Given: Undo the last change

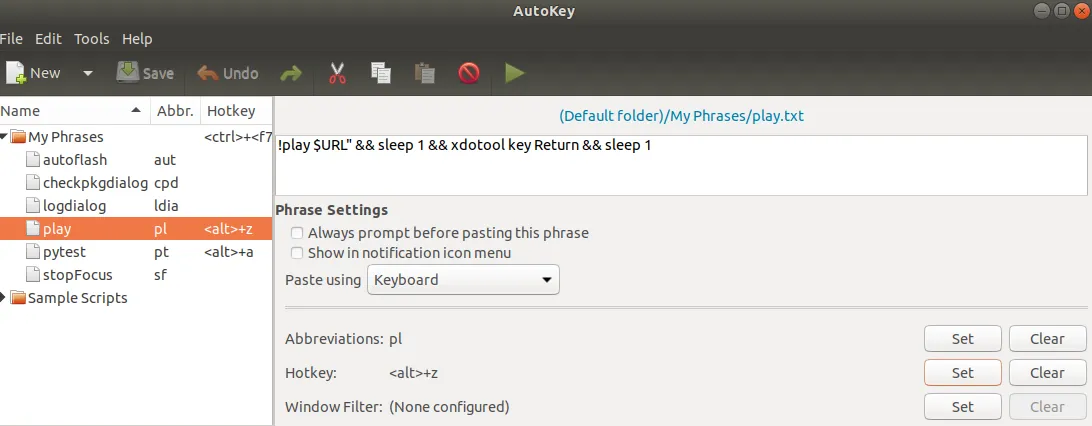Looking at the screenshot, I should 228,73.
